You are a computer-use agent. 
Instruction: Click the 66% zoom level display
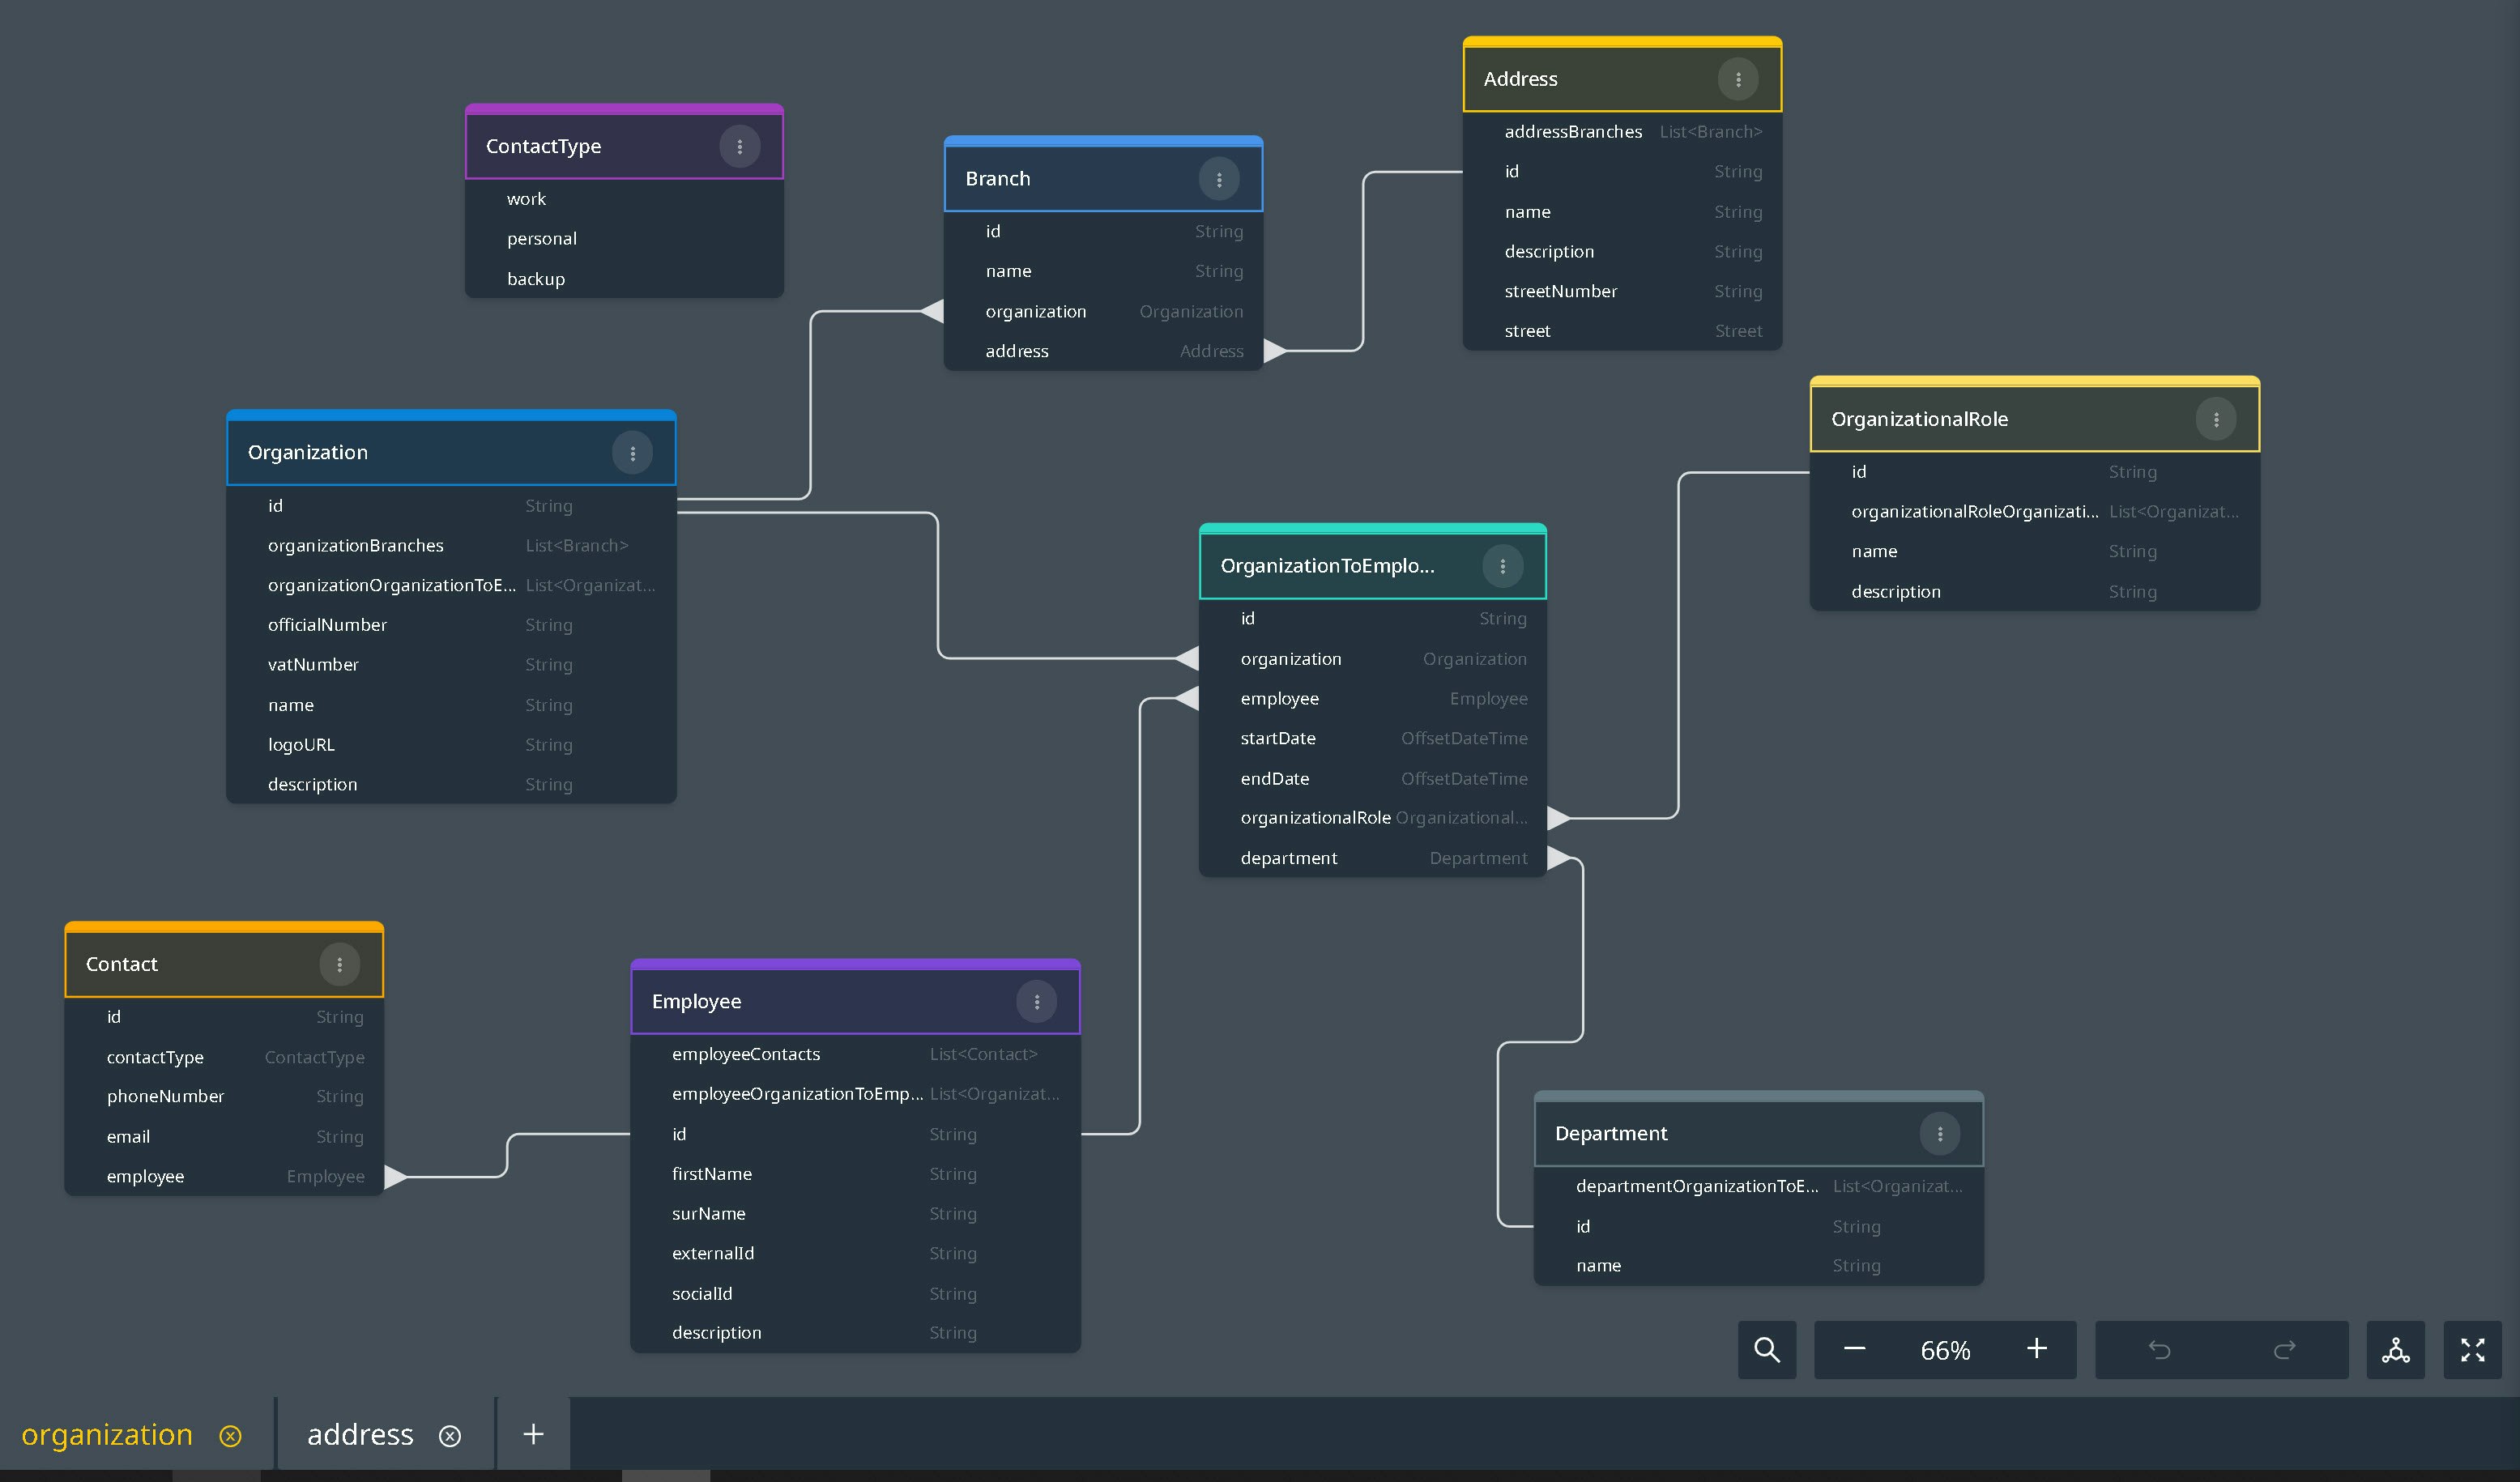tap(1944, 1350)
